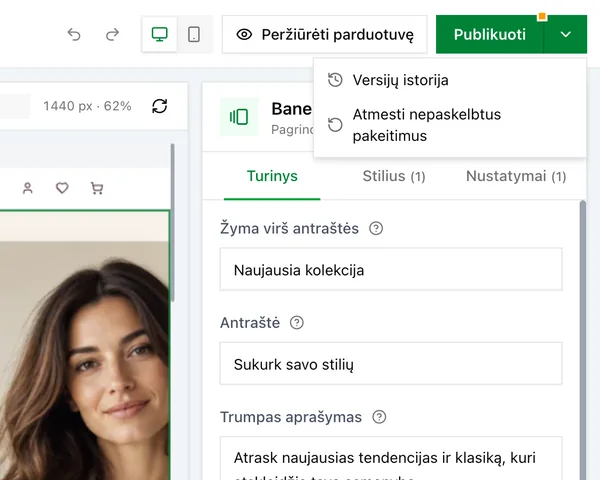Click the banner block icon
The height and width of the screenshot is (480, 600).
239,117
